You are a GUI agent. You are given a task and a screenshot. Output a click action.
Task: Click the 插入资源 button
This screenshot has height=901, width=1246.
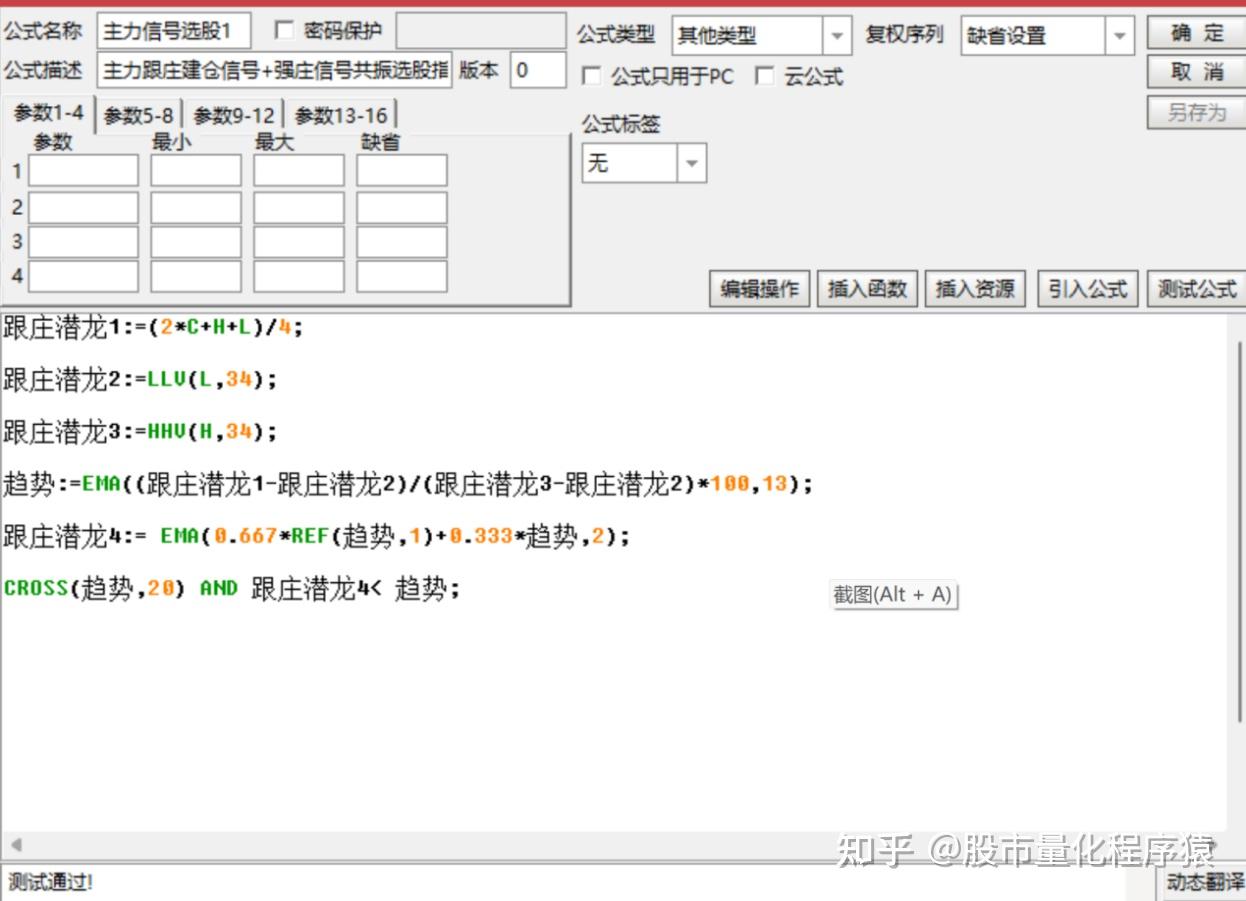point(975,289)
